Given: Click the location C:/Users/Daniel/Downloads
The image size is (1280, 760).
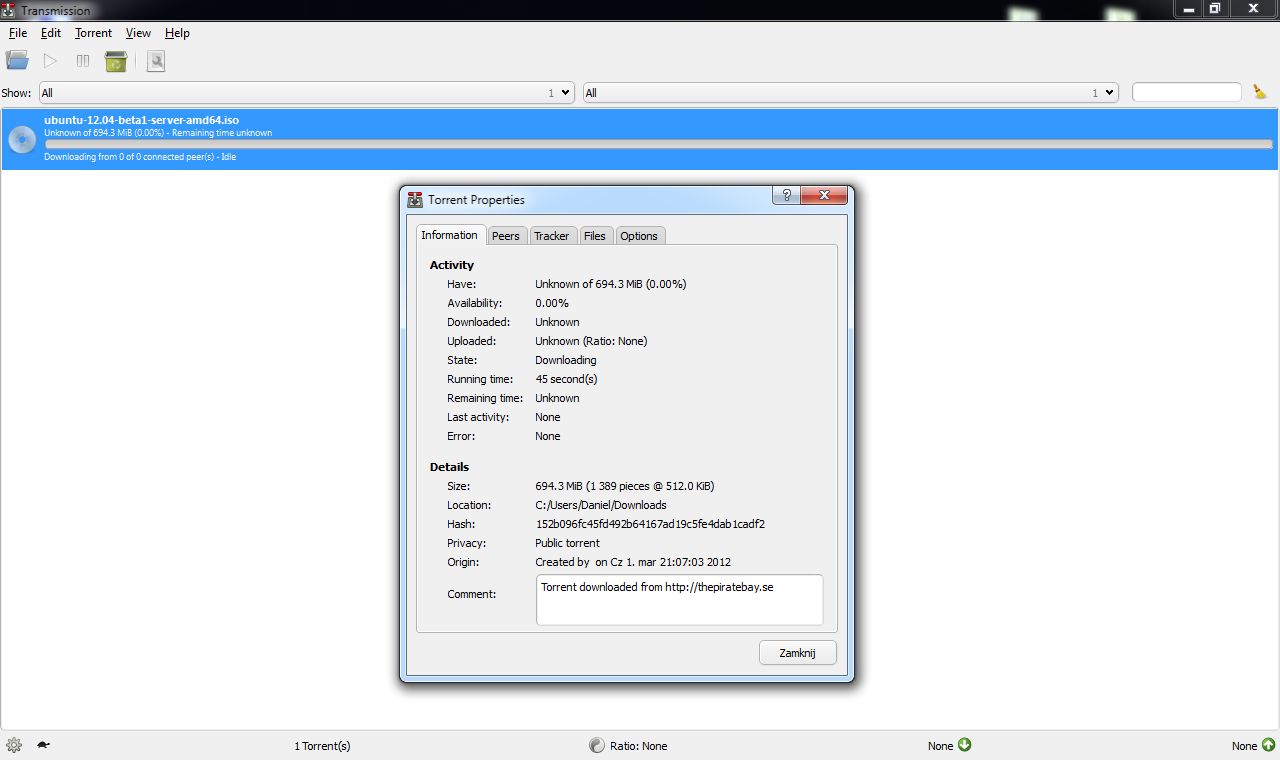Looking at the screenshot, I should 601,505.
